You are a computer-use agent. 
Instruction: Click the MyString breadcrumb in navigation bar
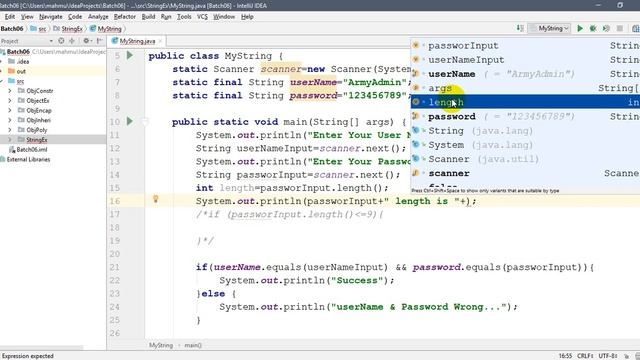106,29
